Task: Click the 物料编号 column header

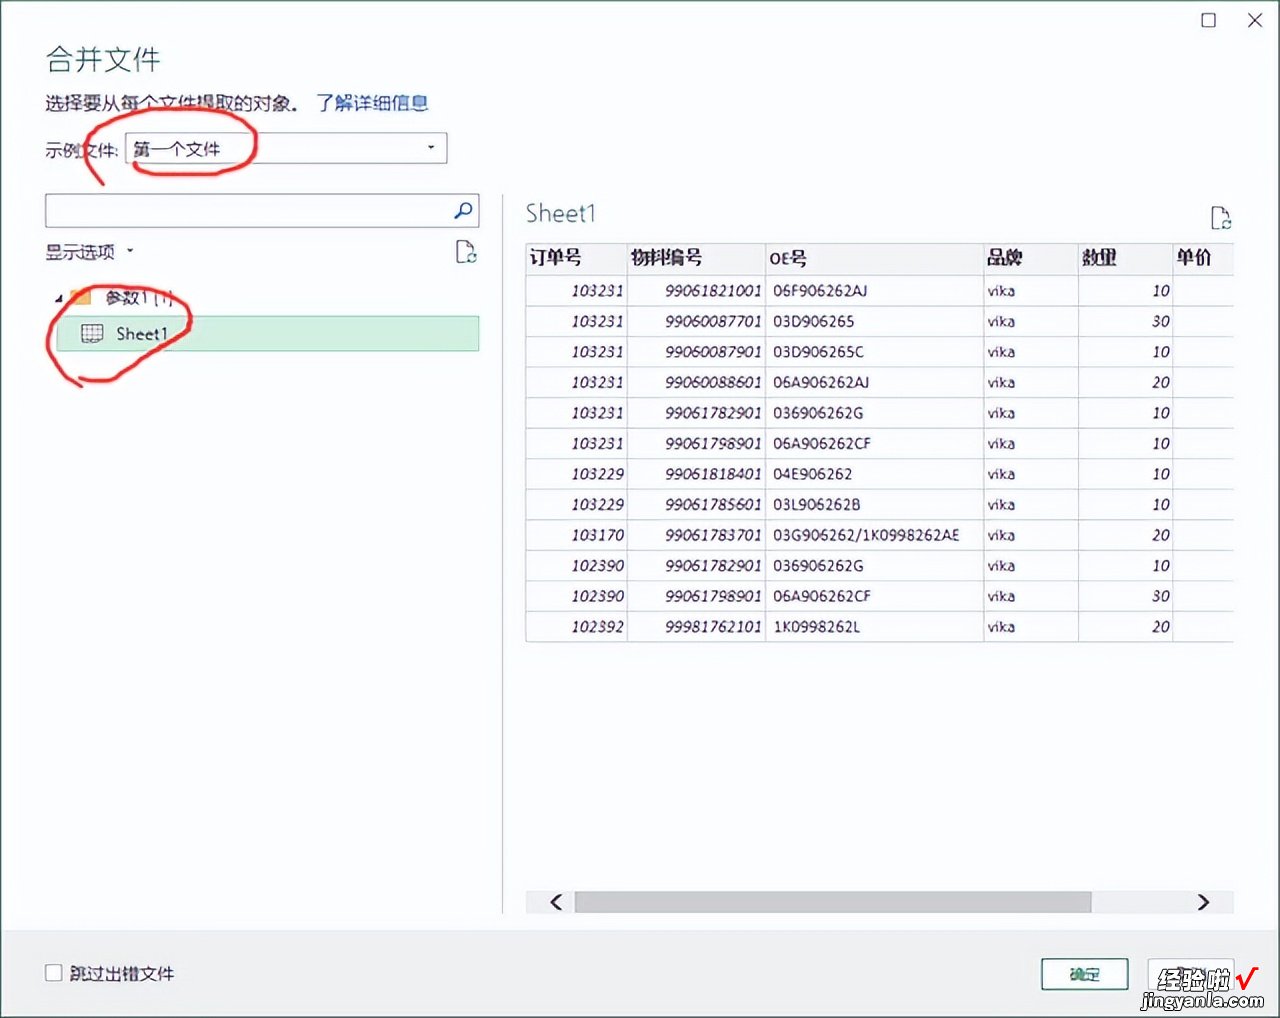Action: (696, 258)
